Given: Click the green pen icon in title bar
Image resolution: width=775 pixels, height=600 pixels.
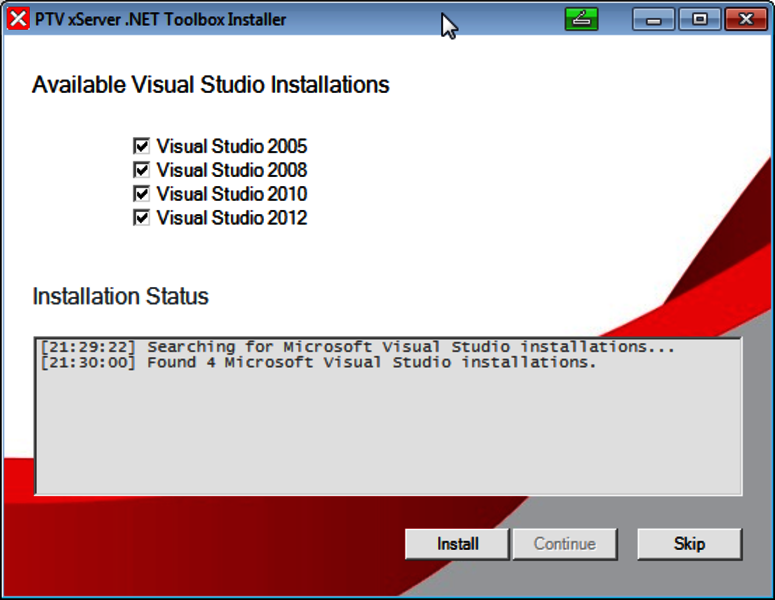Looking at the screenshot, I should click(x=581, y=19).
